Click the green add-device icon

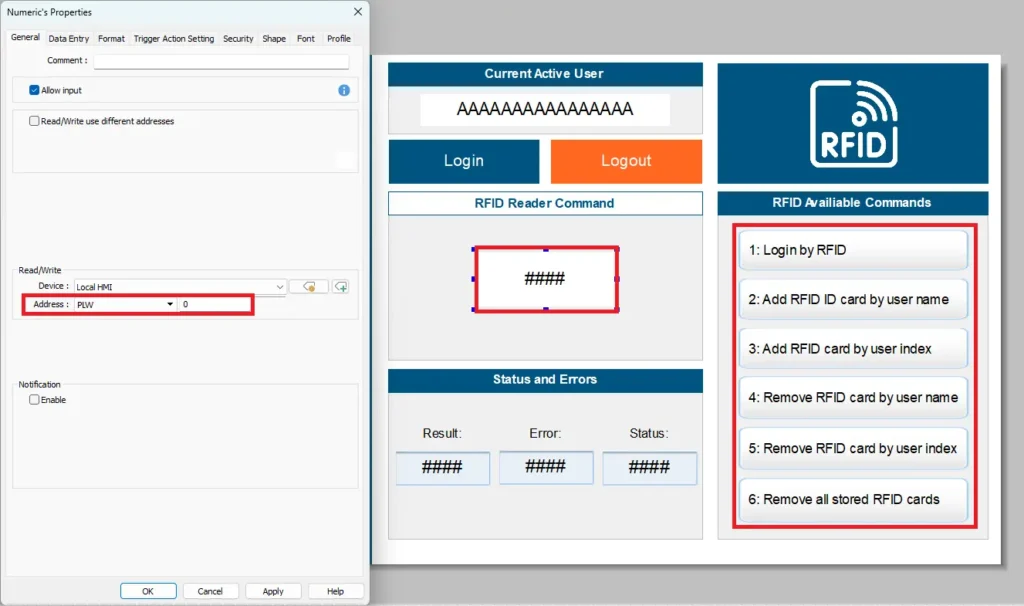tap(343, 287)
